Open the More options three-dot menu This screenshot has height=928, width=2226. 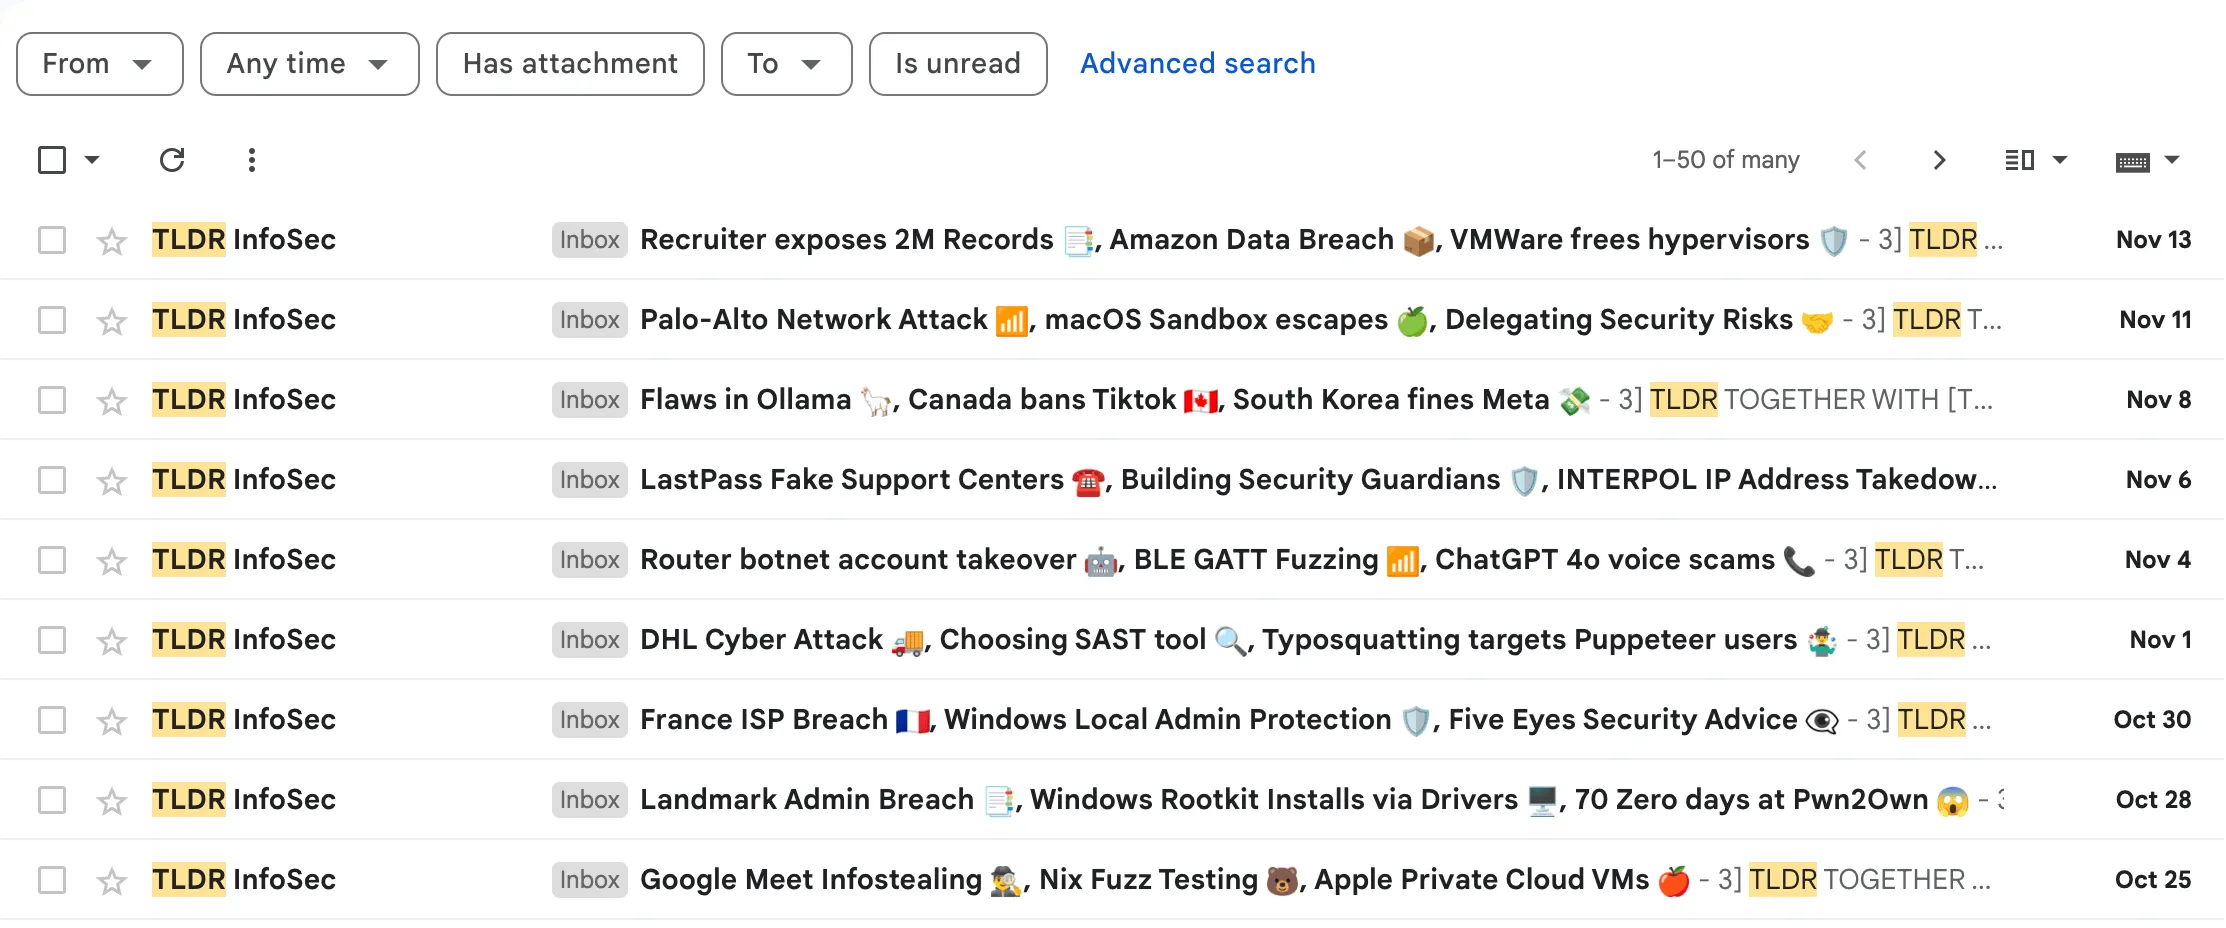pos(252,160)
